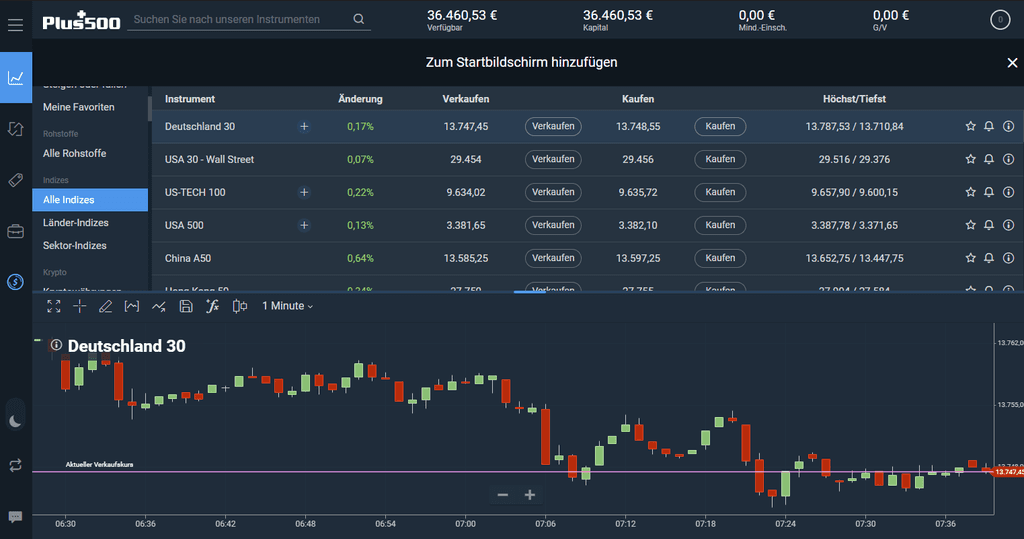This screenshot has width=1024, height=539.
Task: Toggle favorite star for Deutschland 30
Action: point(970,126)
